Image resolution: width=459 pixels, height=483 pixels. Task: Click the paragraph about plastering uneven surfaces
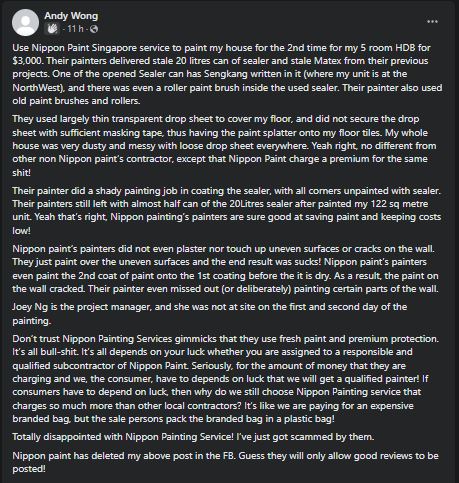[x=225, y=269]
